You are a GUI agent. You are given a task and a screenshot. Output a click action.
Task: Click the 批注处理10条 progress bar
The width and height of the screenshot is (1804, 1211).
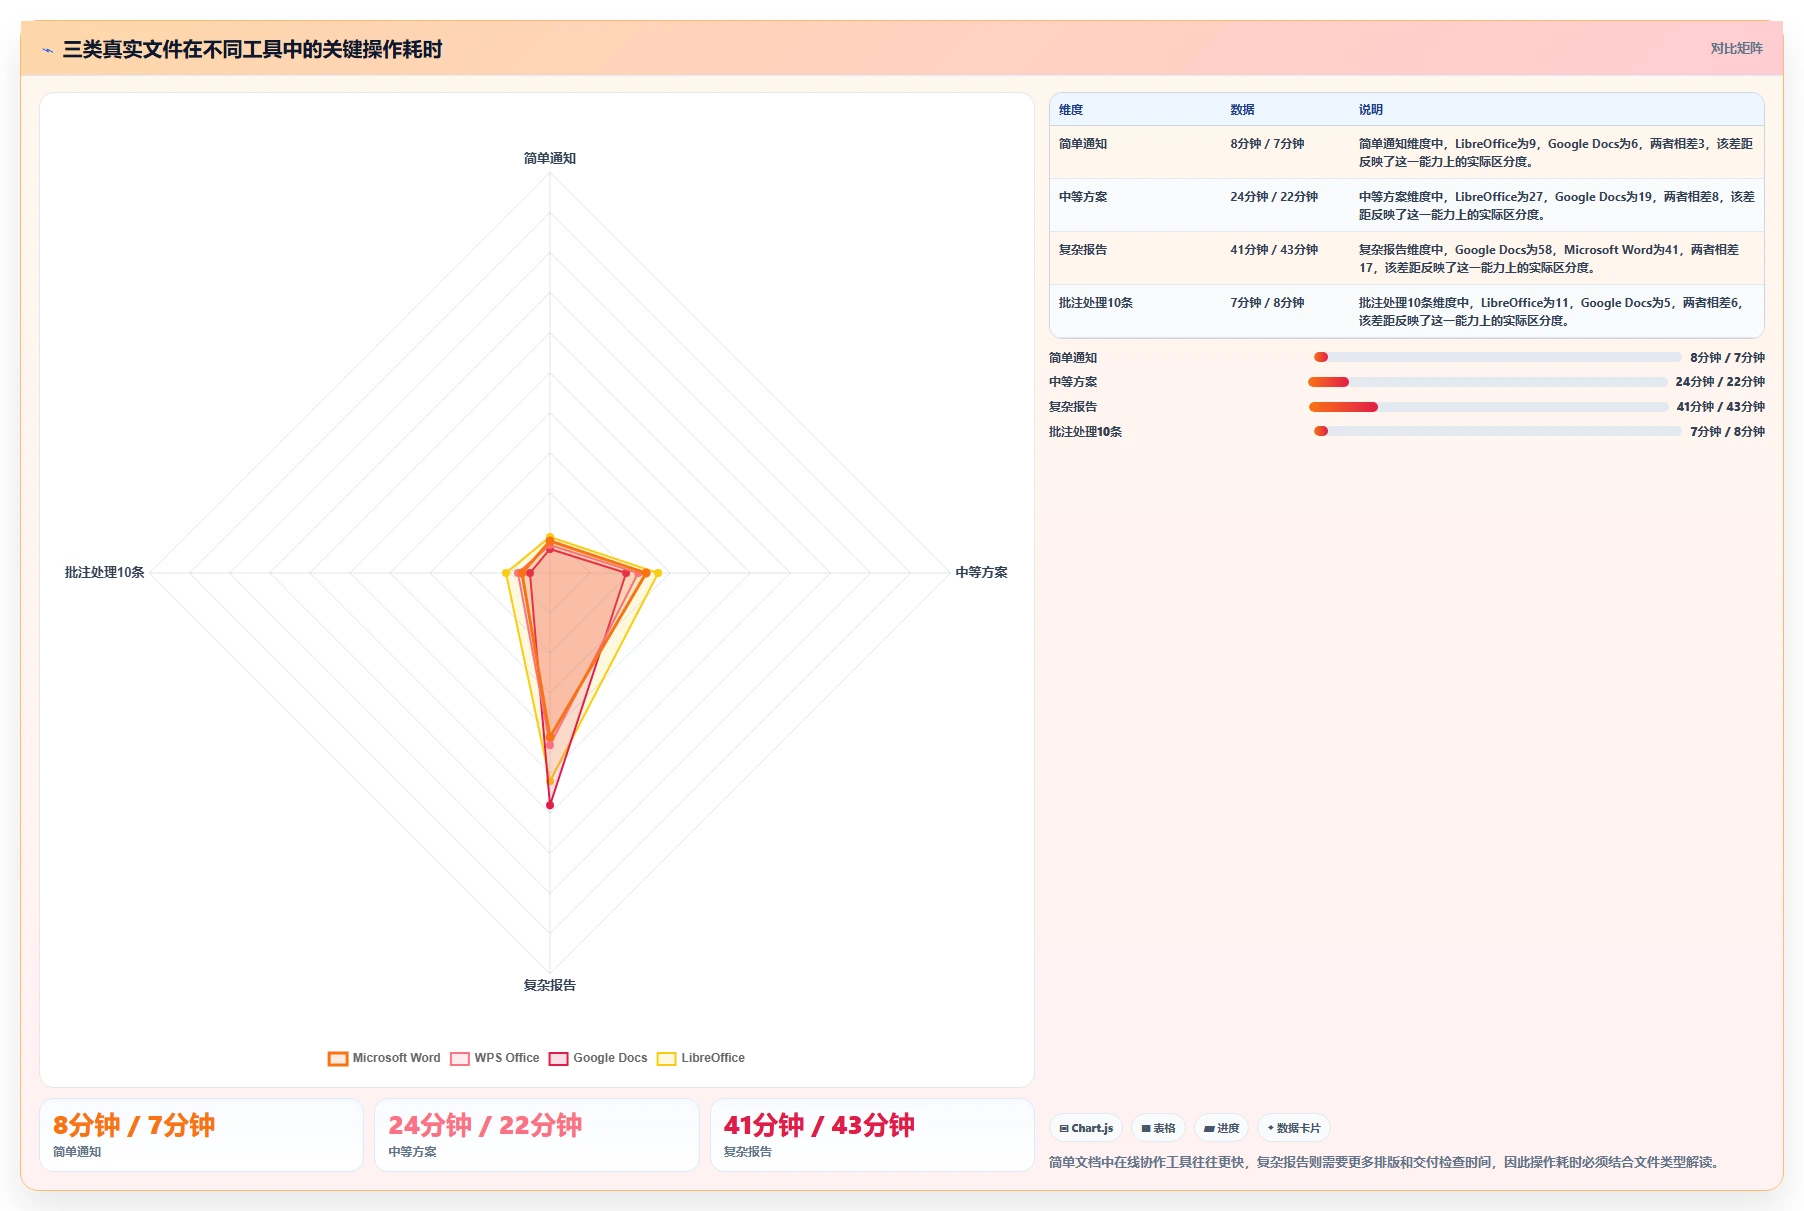click(x=1498, y=431)
